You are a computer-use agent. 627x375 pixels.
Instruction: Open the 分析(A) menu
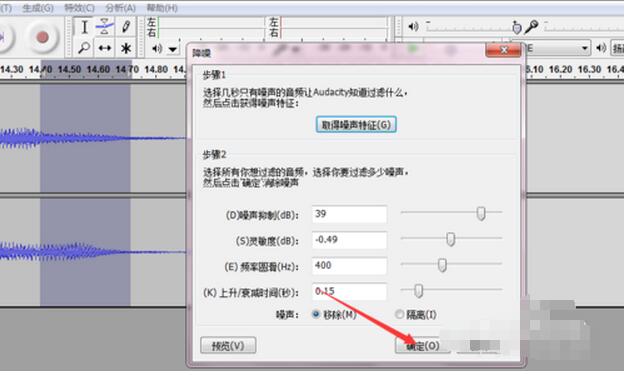(120, 8)
